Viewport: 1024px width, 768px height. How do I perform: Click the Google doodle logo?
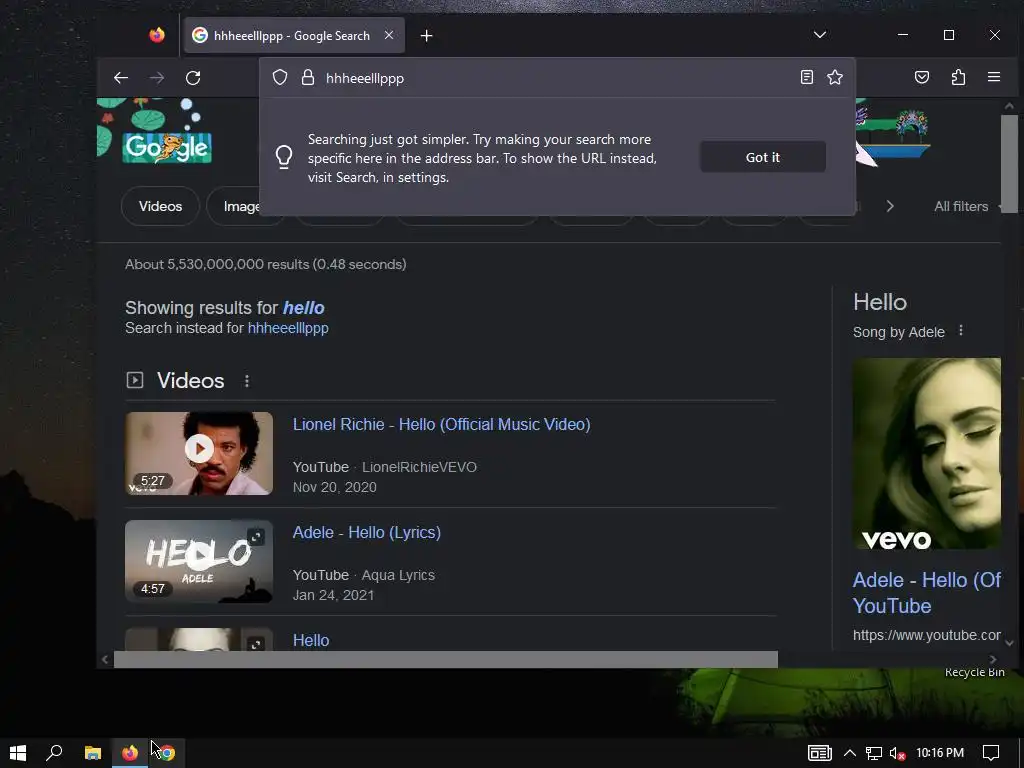pos(167,147)
